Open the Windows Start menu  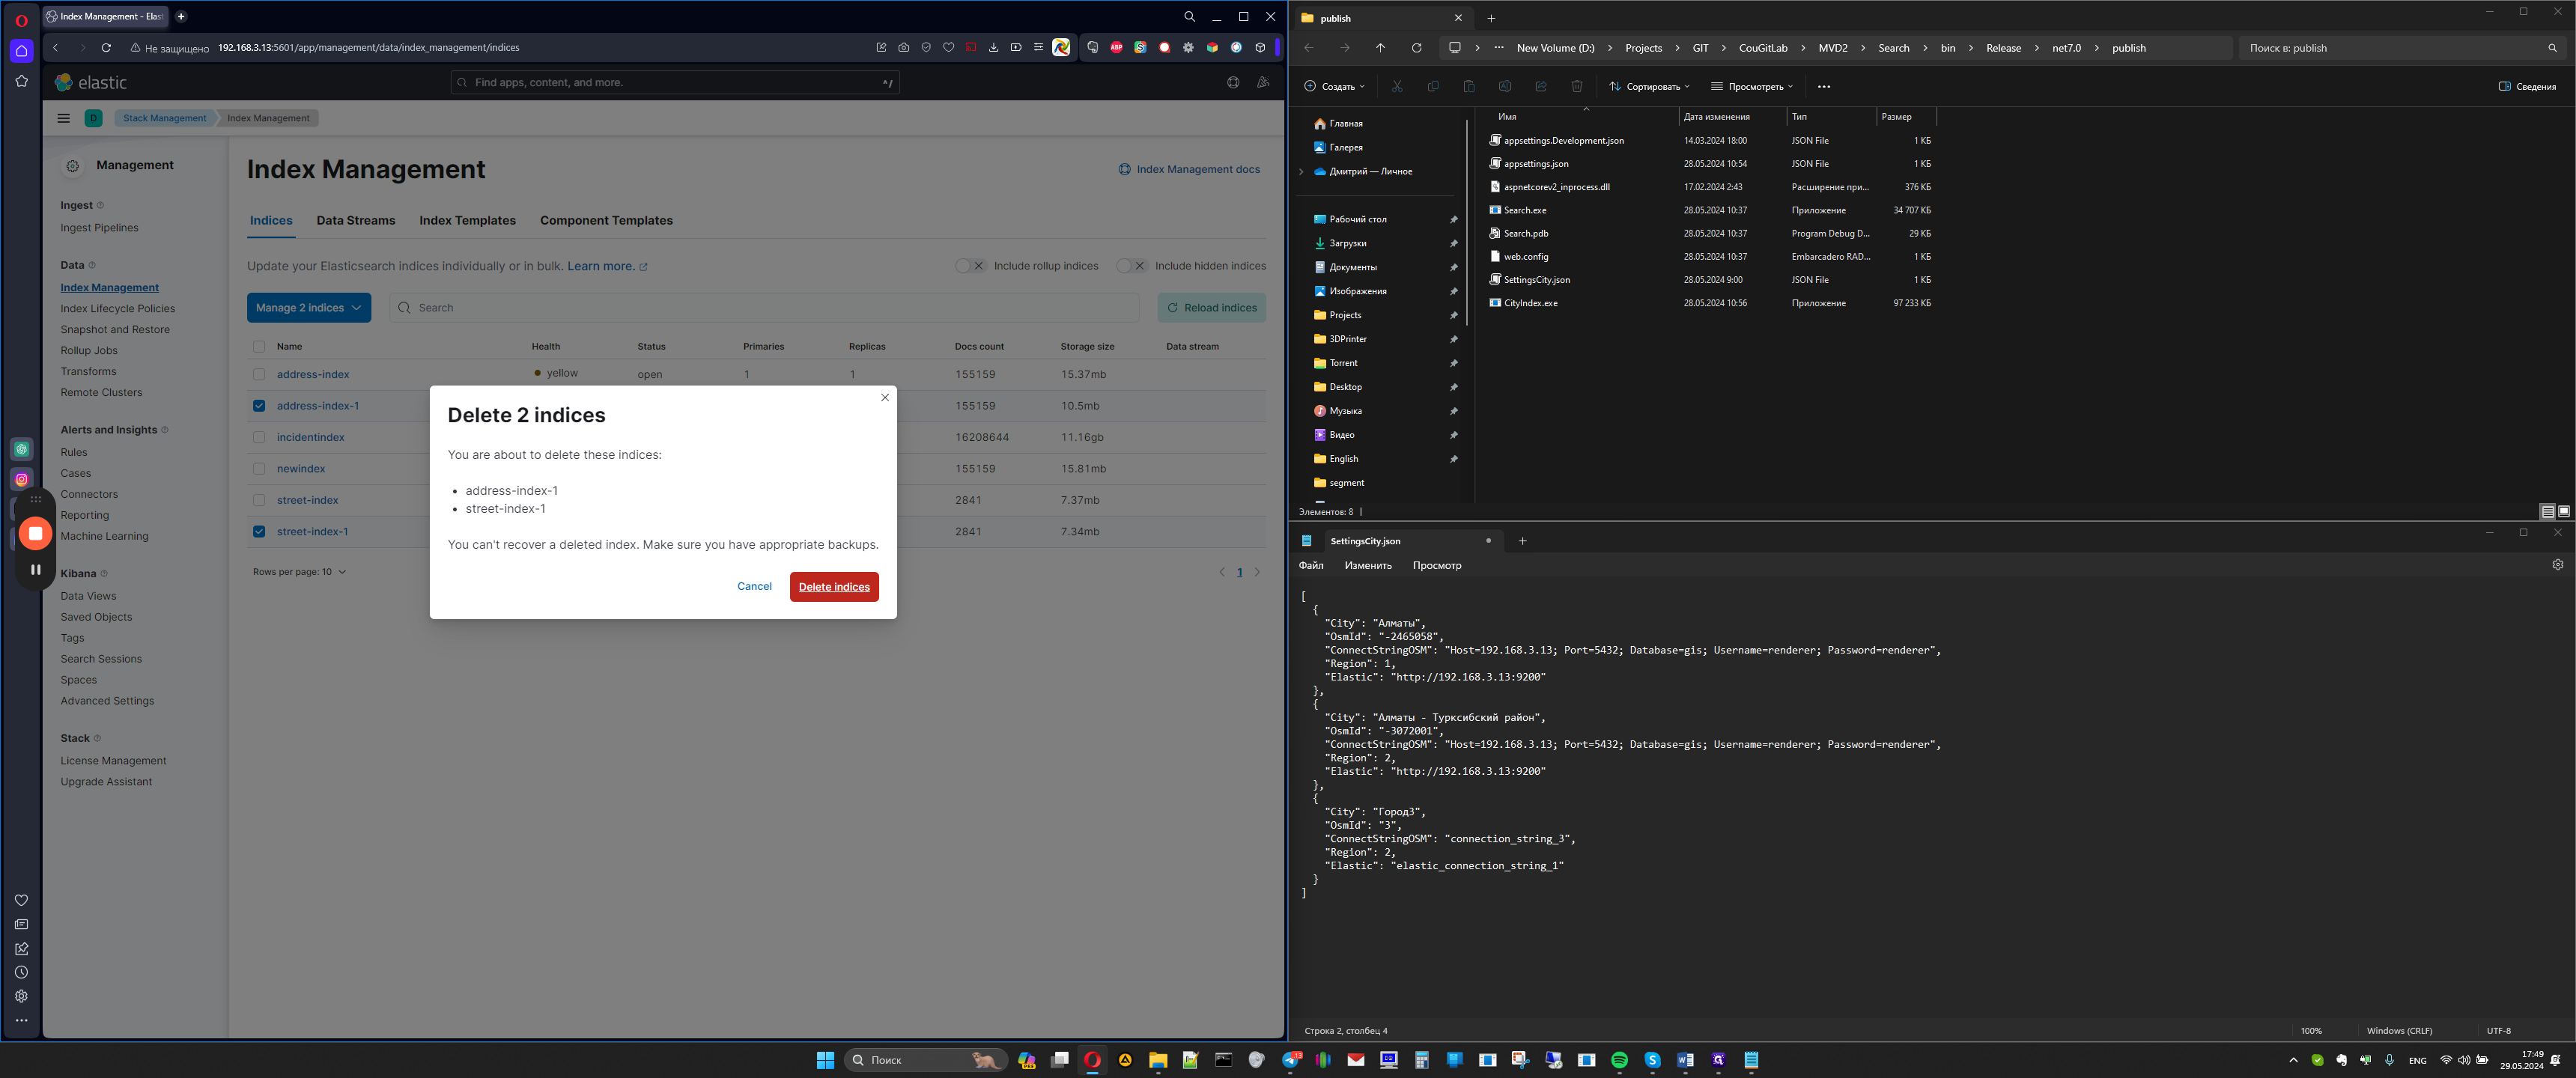tap(825, 1060)
